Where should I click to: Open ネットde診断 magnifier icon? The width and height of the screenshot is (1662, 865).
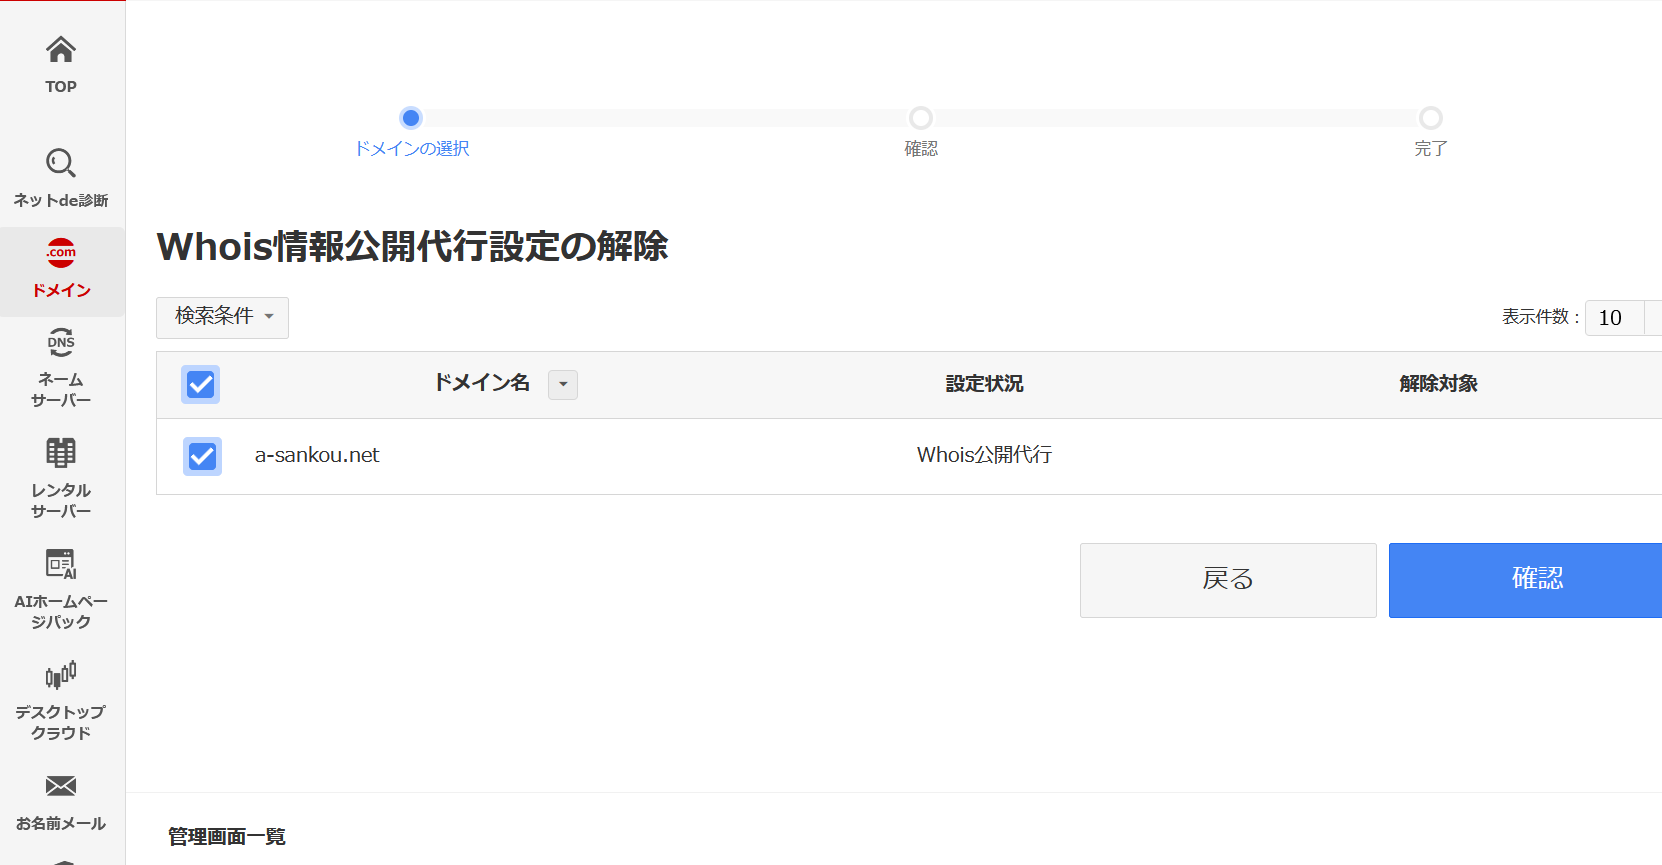pos(61,163)
